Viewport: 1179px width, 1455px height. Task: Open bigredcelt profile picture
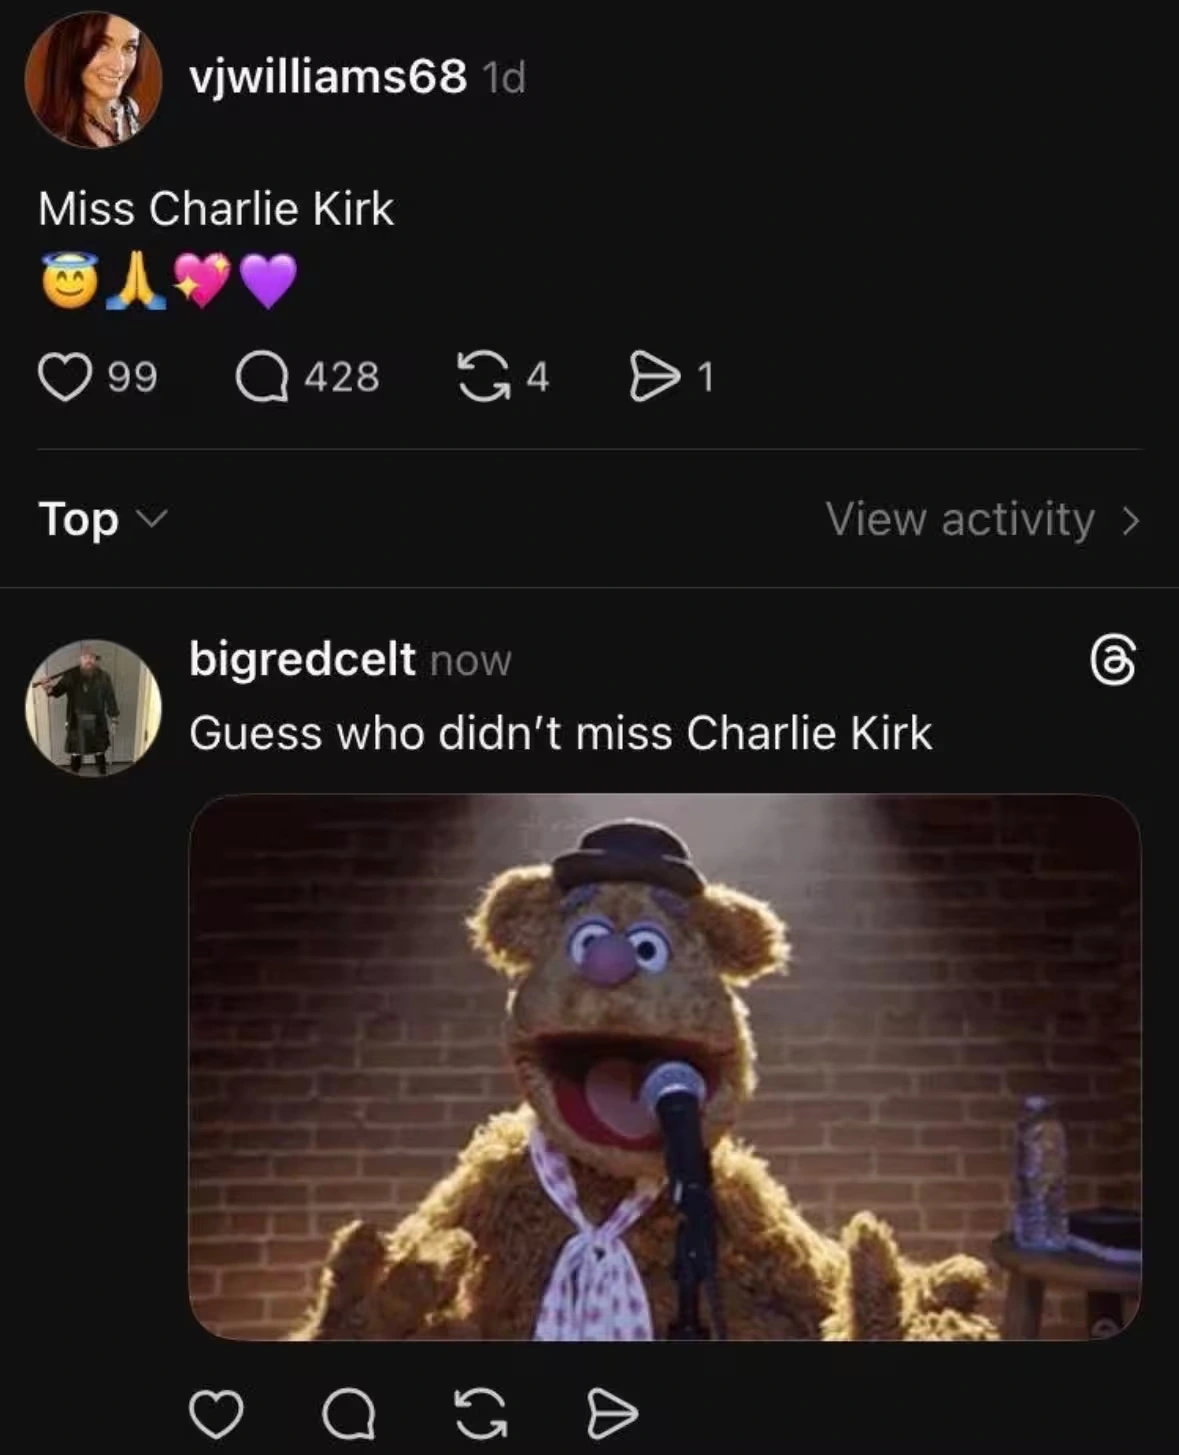pos(93,707)
